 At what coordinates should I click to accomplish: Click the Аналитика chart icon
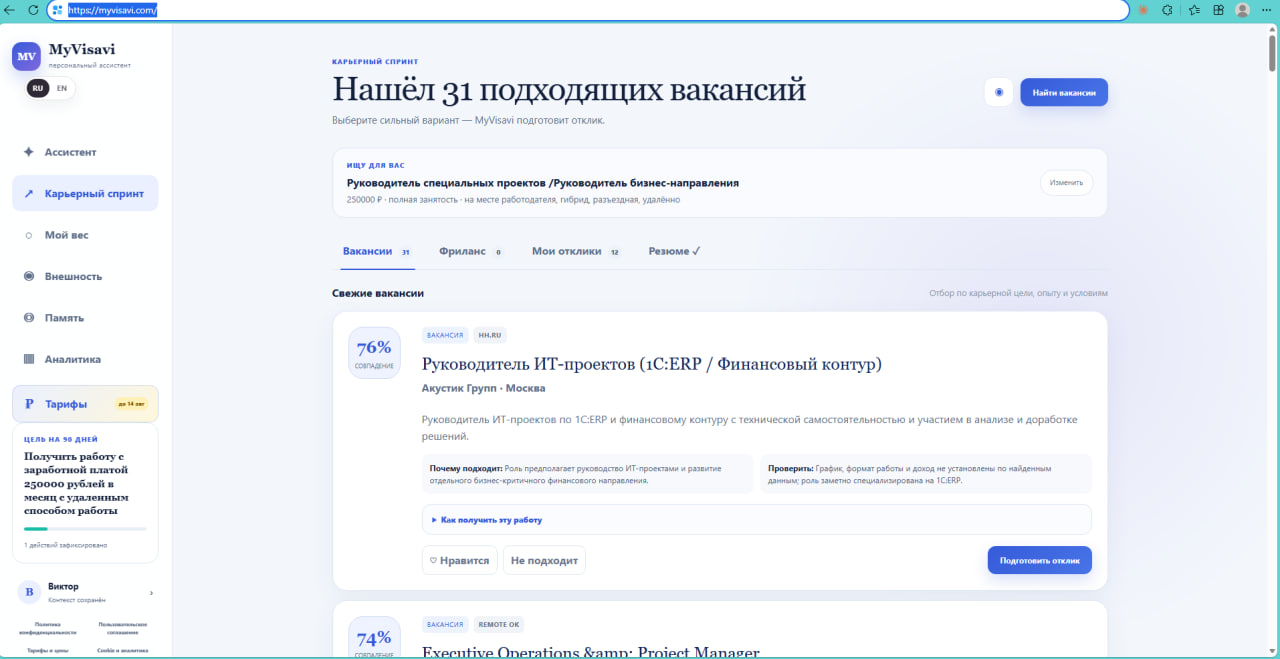tap(29, 359)
